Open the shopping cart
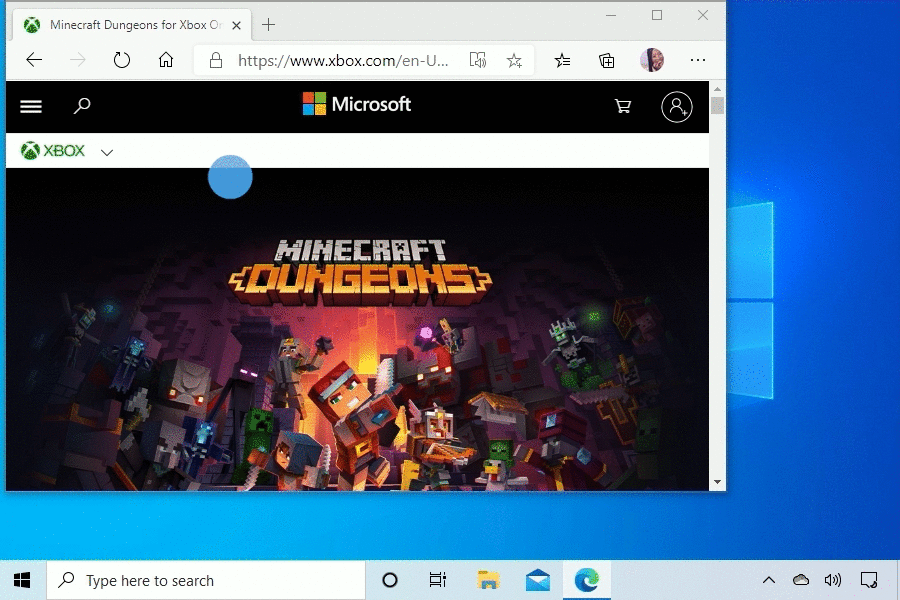 coord(623,106)
